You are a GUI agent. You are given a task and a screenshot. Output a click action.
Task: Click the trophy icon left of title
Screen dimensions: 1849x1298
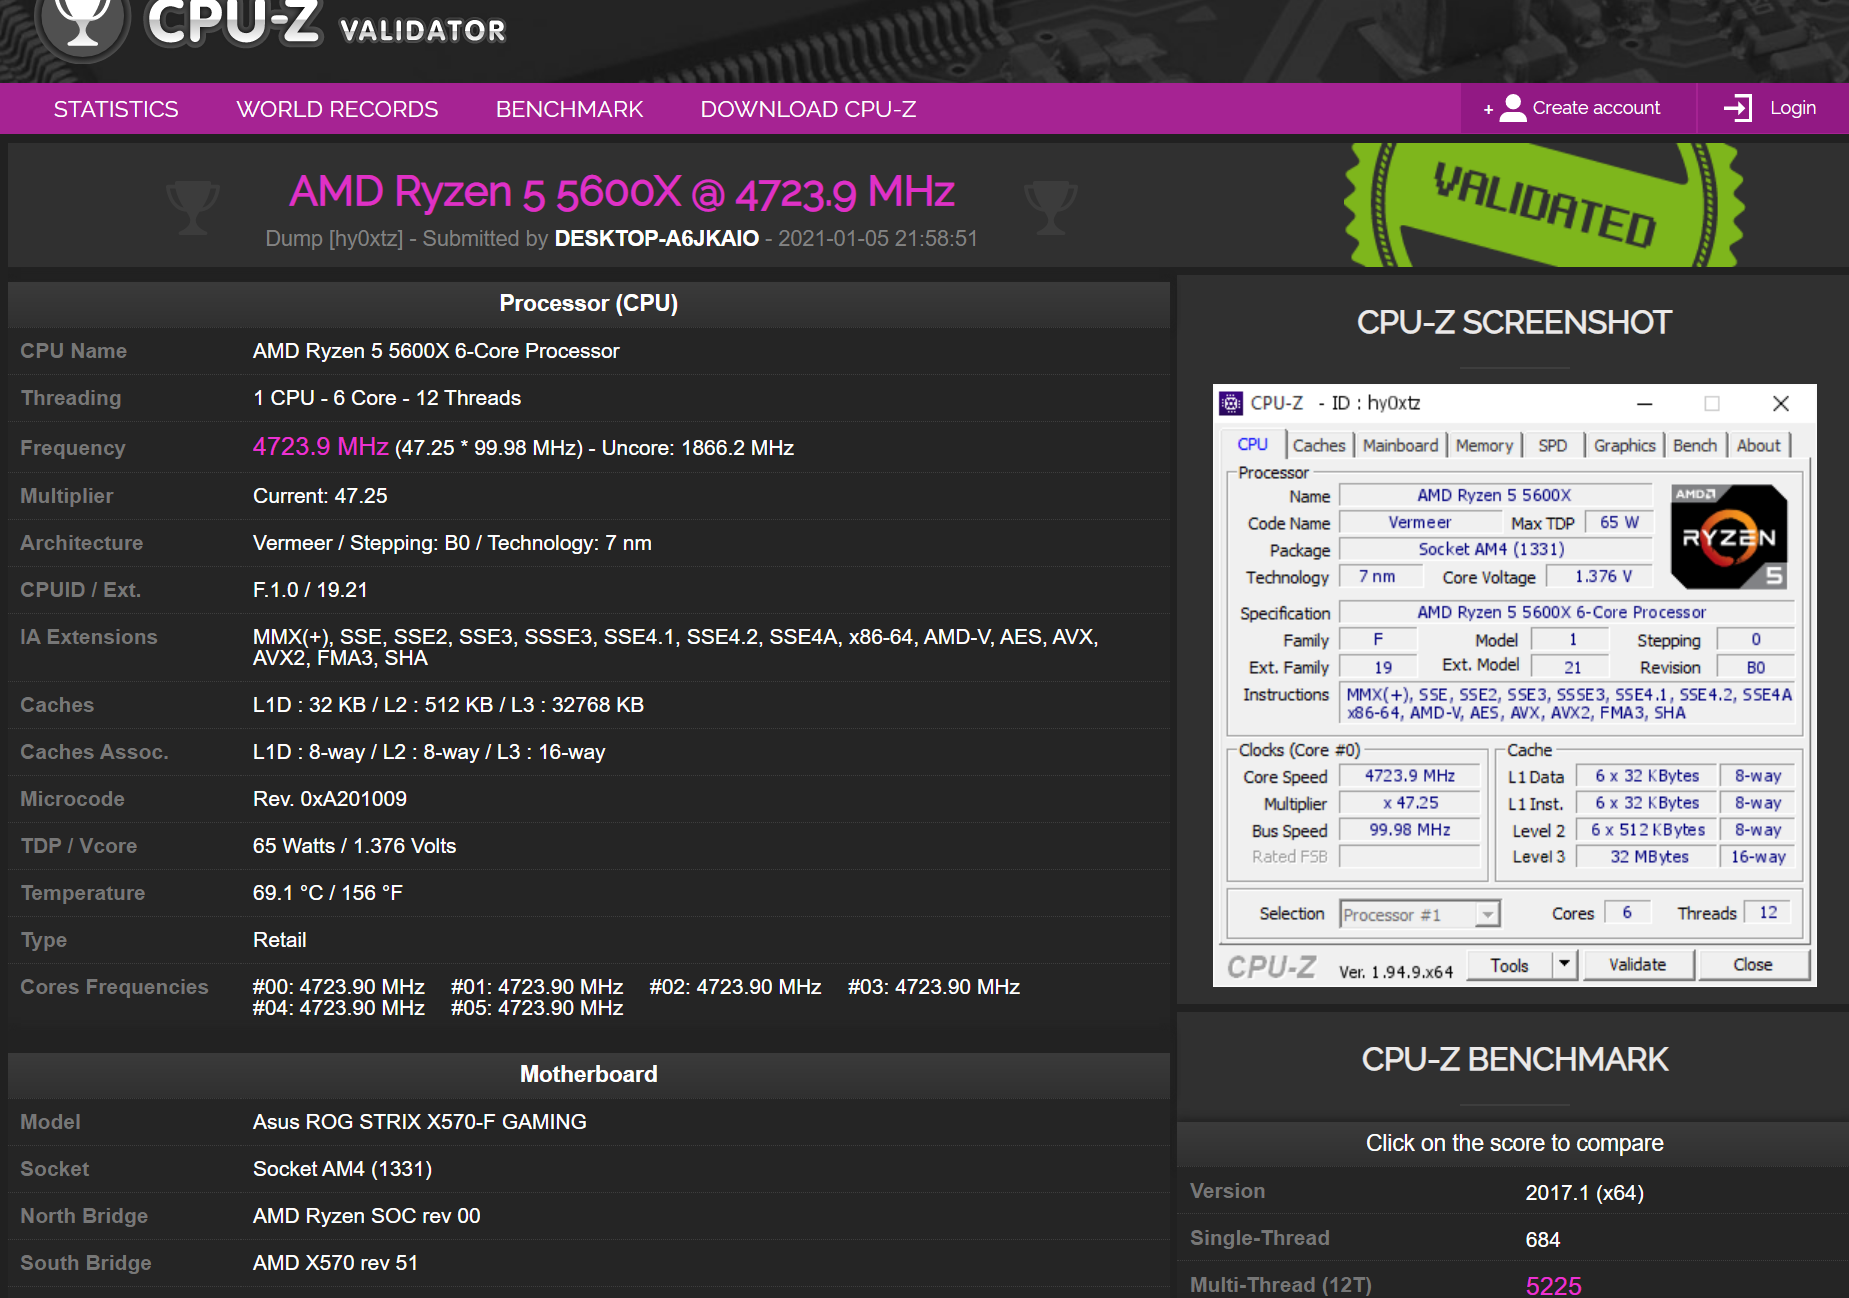point(193,207)
